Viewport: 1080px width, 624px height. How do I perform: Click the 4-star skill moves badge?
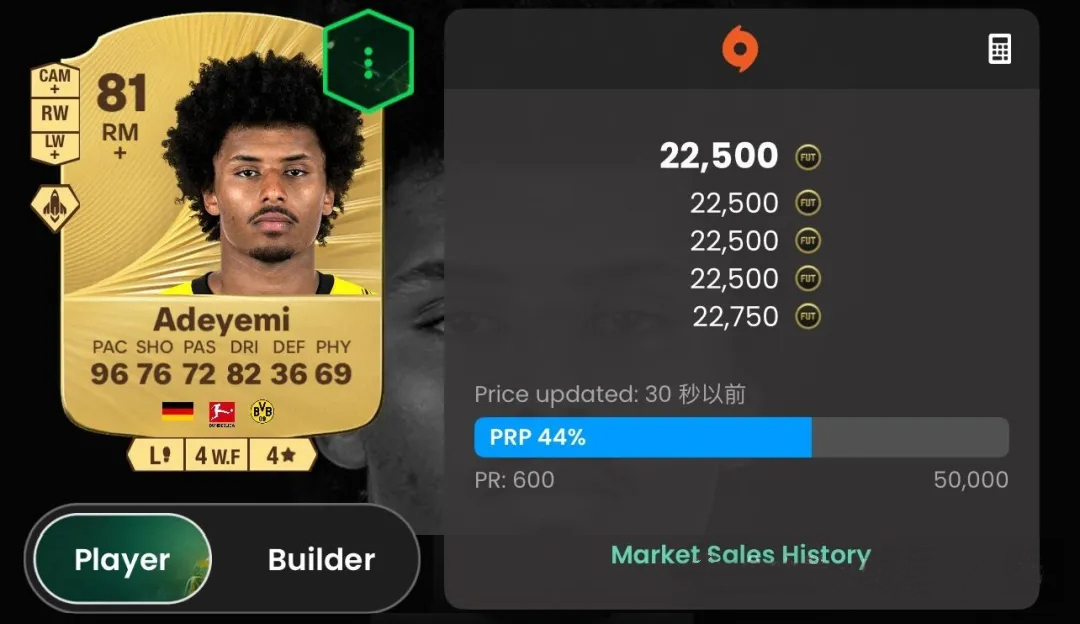(282, 455)
